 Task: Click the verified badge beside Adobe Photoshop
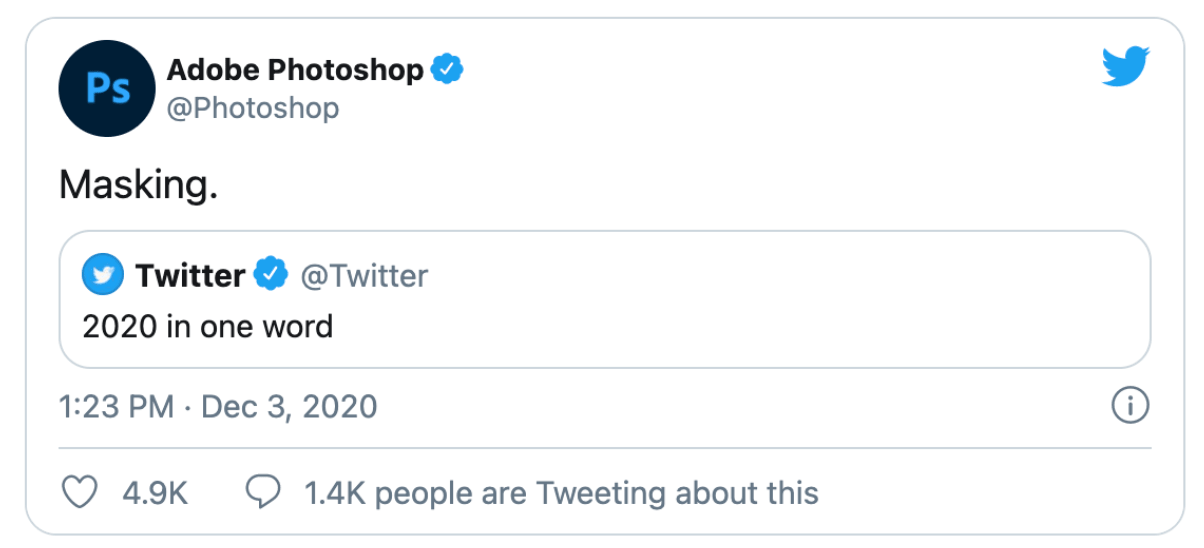pos(446,70)
